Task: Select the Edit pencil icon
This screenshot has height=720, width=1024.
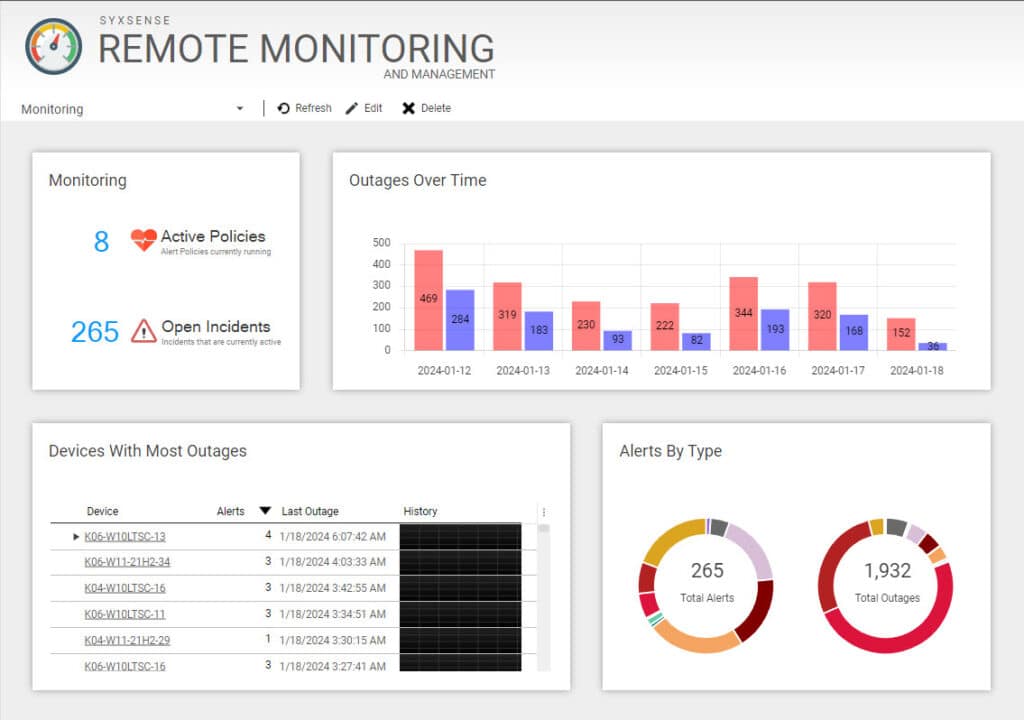Action: pyautogui.click(x=351, y=108)
